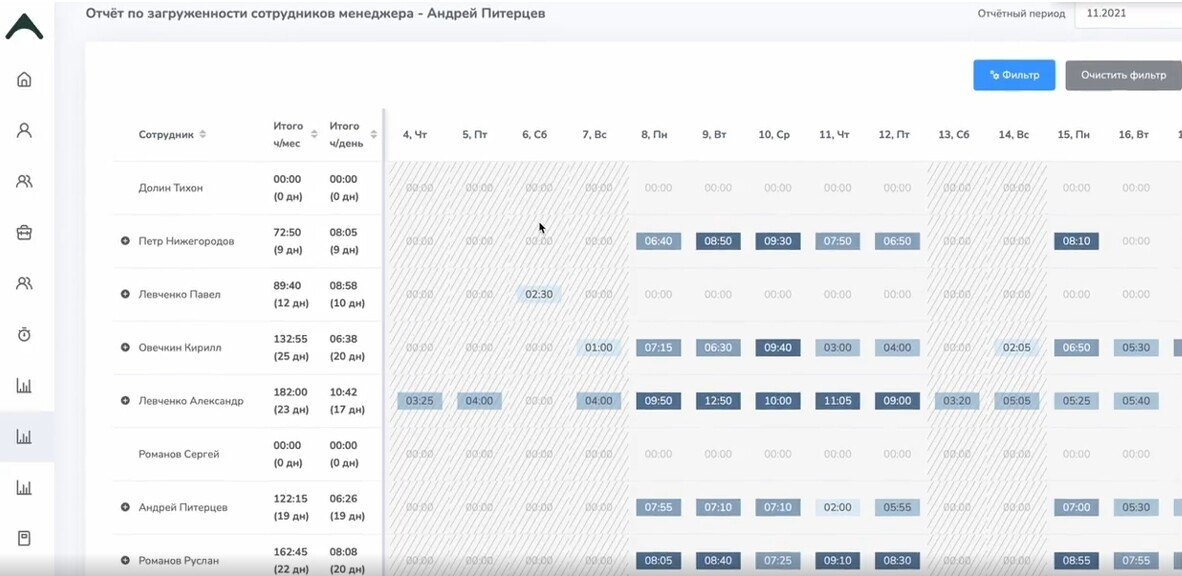Sort by the Итого ч/мес column
Screen dimensions: 1182x576
tap(314, 134)
